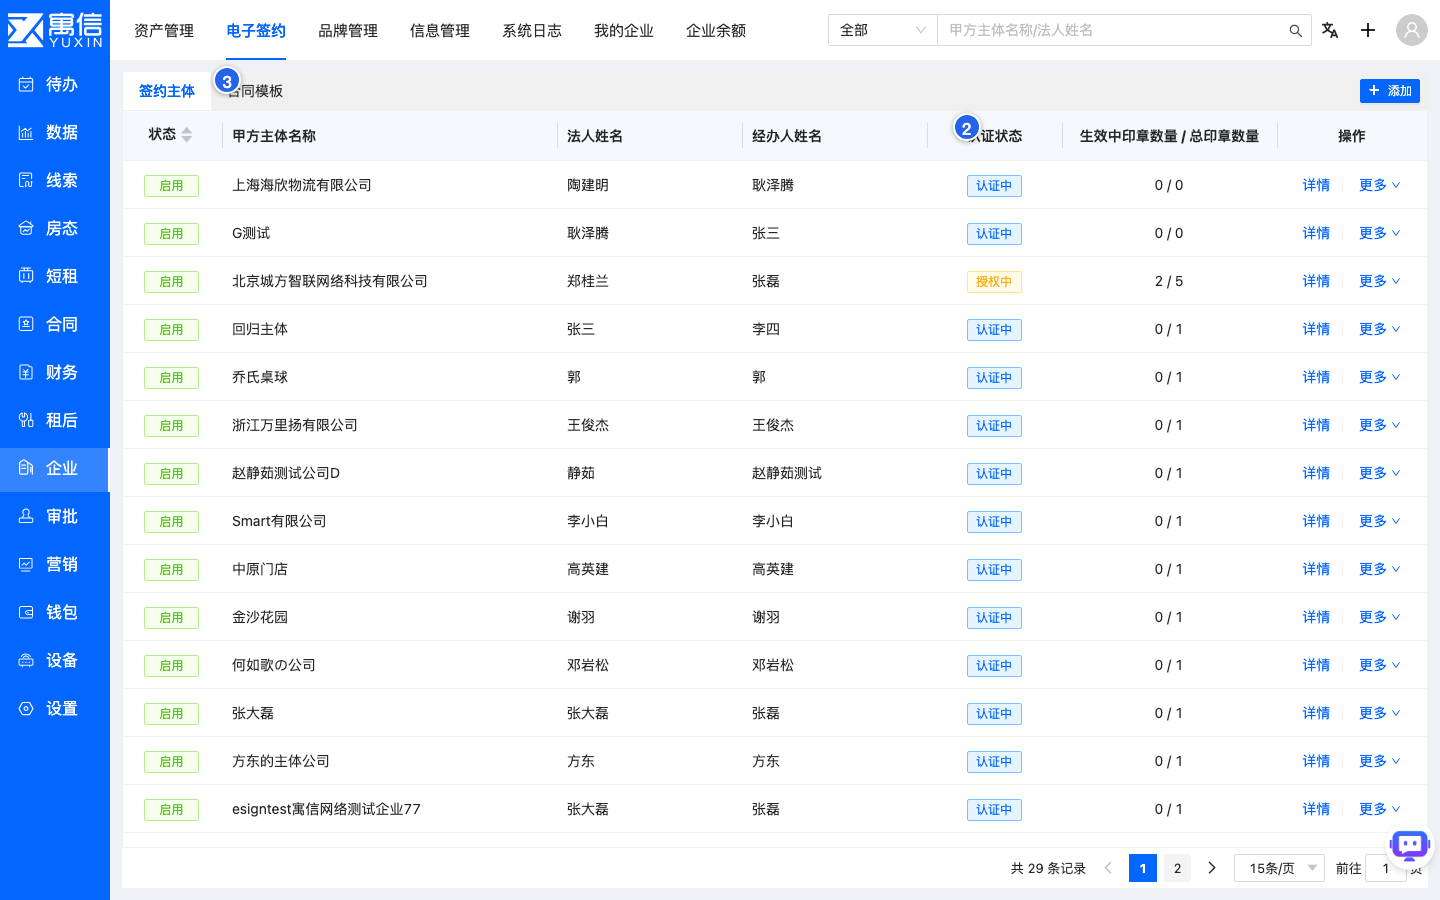Image resolution: width=1440 pixels, height=900 pixels.
Task: Click the search magnifier icon
Action: click(1295, 31)
